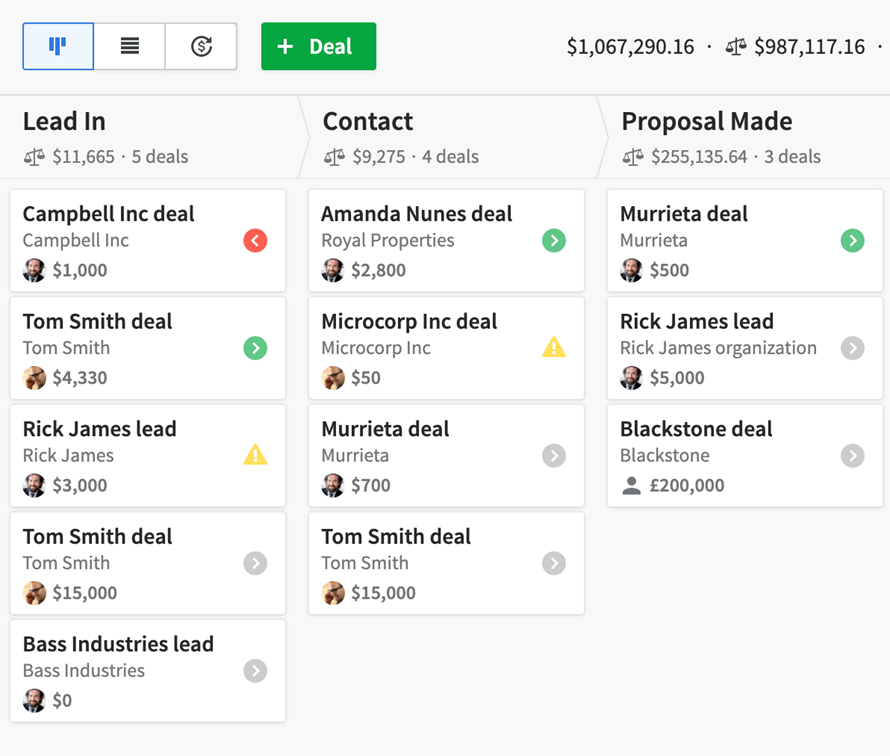Click red overdue arrow on Campbell Inc deal
Viewport: 890px width, 756px height.
point(255,241)
